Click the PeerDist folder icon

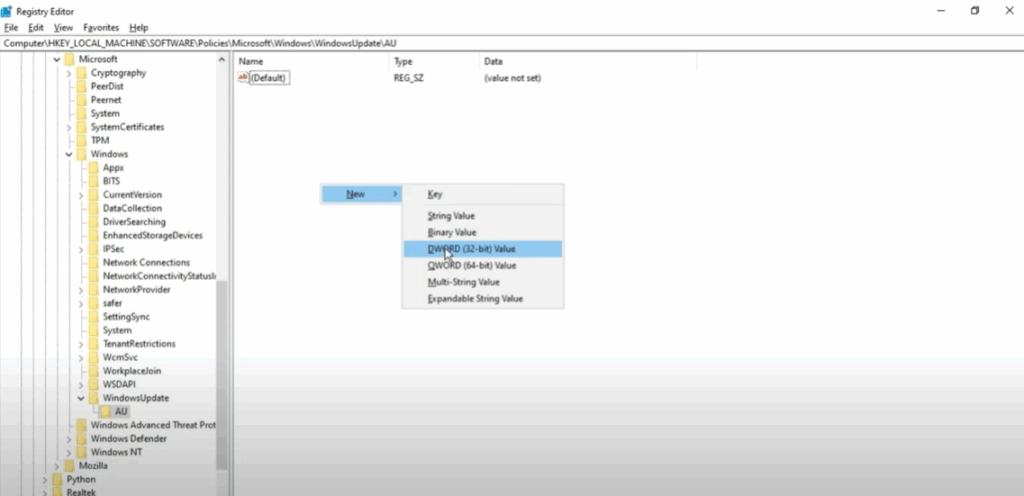(82, 86)
